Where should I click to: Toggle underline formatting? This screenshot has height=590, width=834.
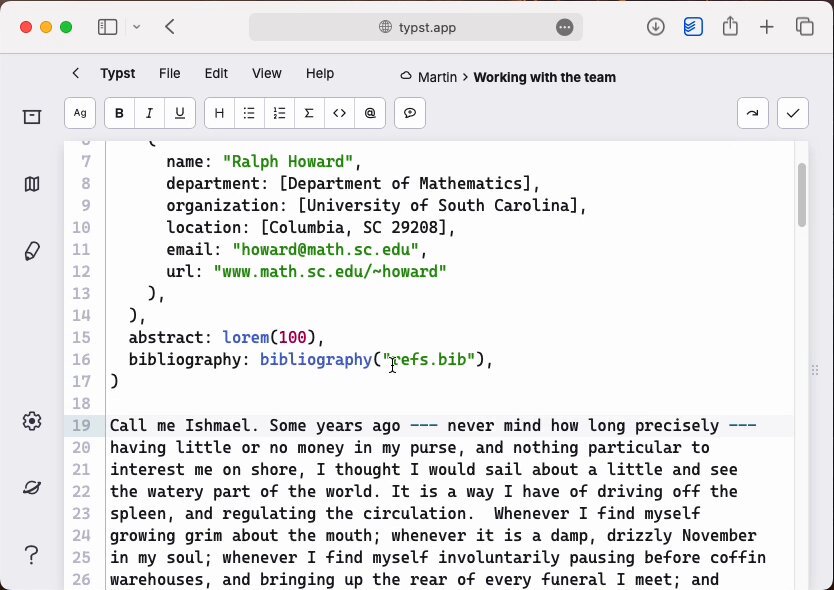coord(180,113)
